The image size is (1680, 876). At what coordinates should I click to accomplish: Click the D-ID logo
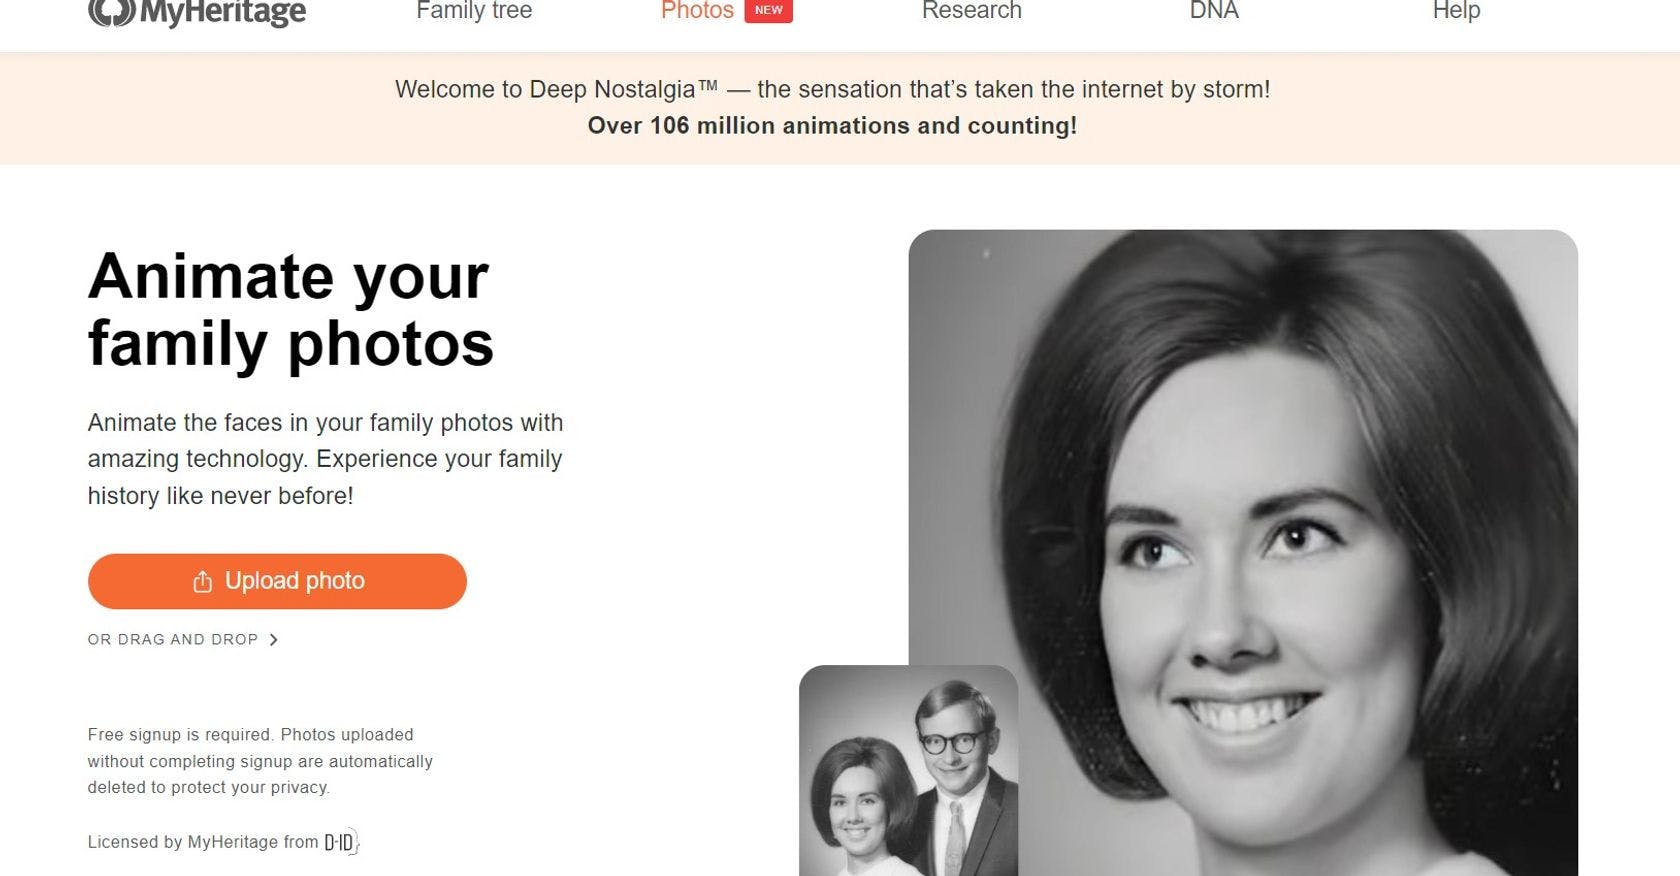click(x=341, y=842)
